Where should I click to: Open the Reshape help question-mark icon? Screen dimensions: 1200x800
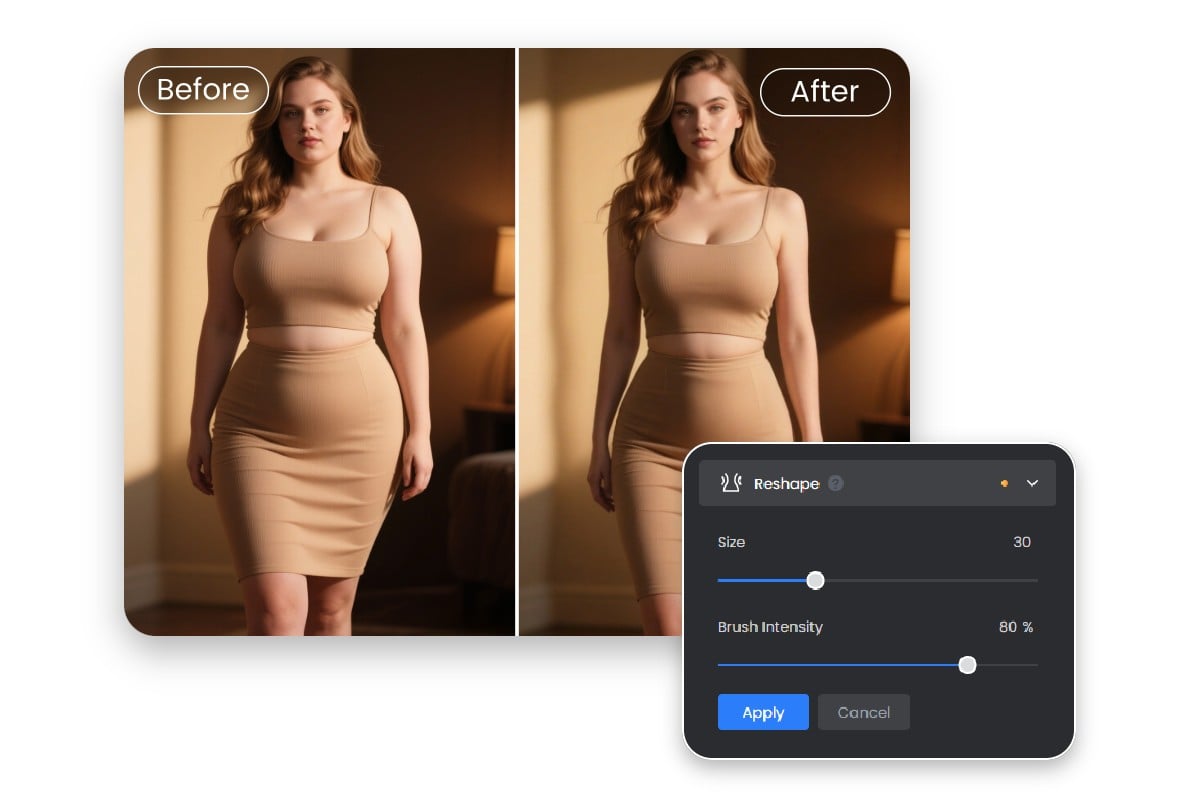[836, 484]
